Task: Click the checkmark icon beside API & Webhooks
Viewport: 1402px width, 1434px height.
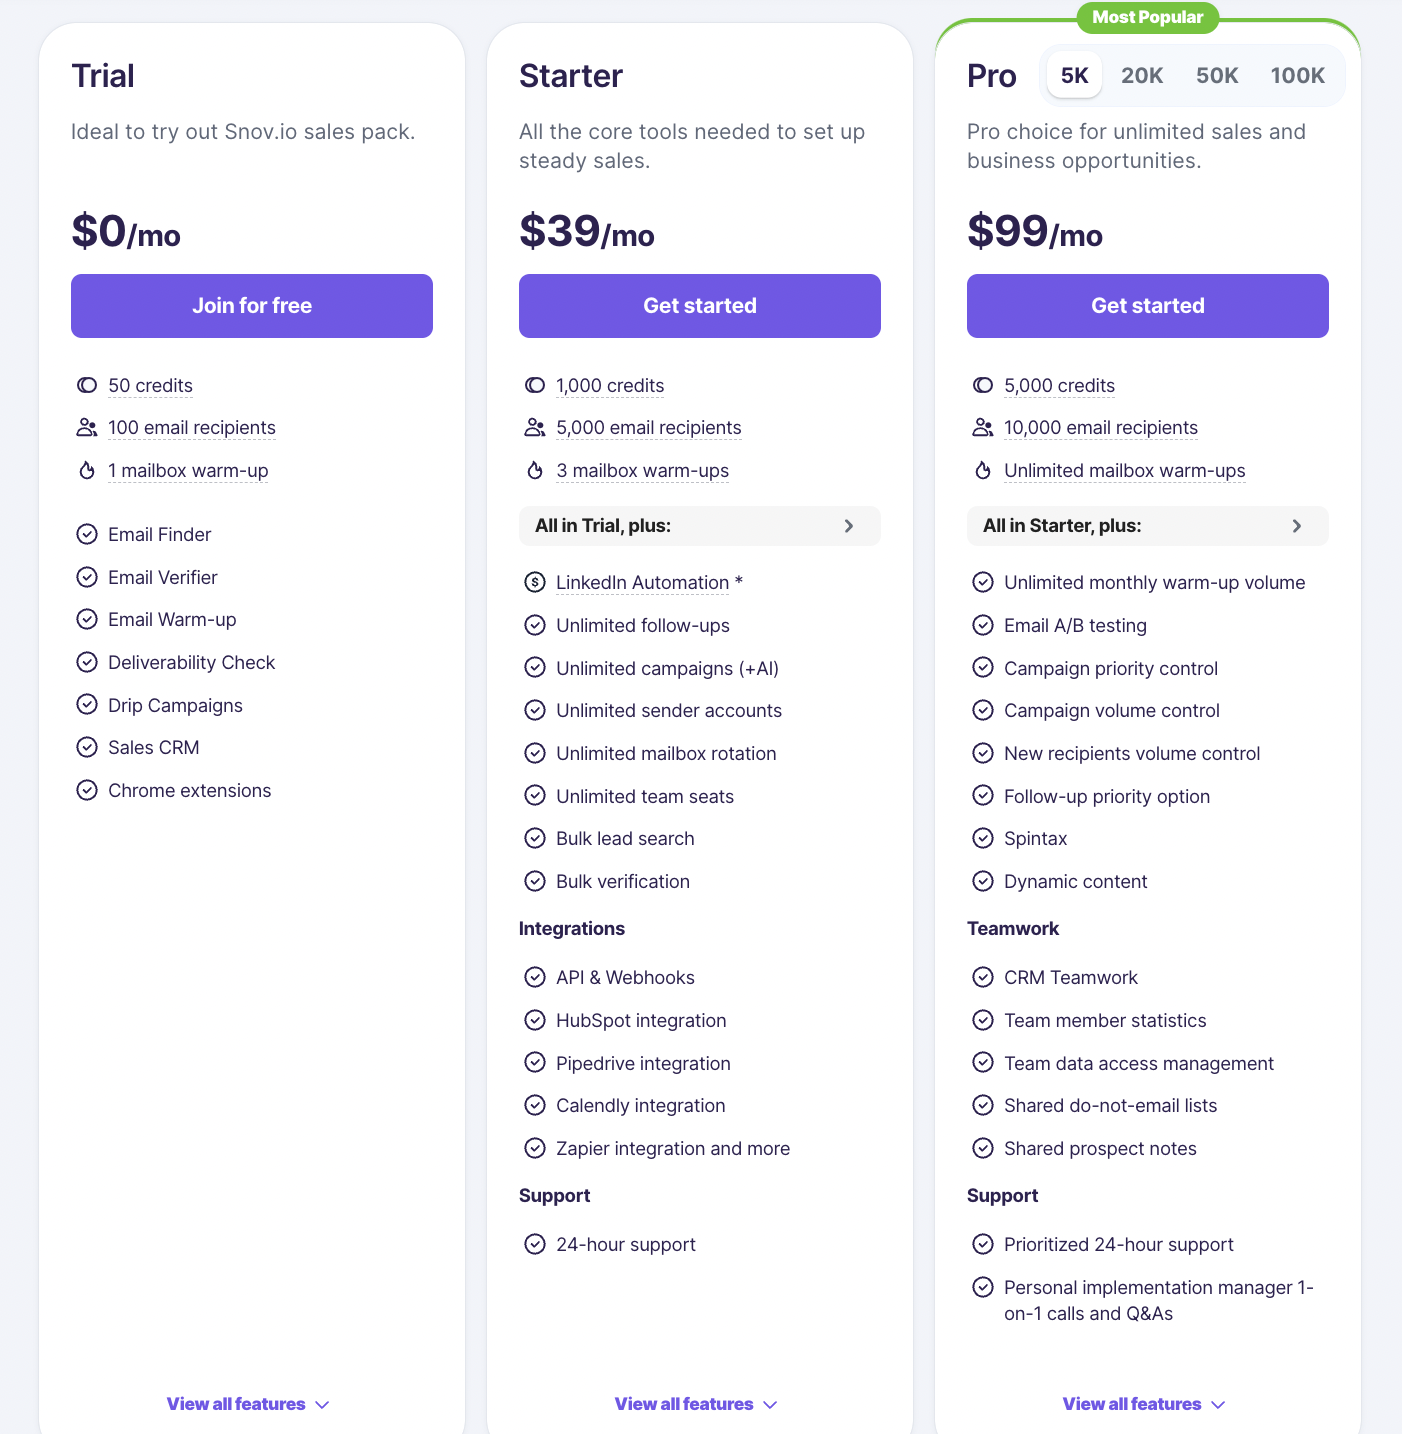Action: click(534, 977)
